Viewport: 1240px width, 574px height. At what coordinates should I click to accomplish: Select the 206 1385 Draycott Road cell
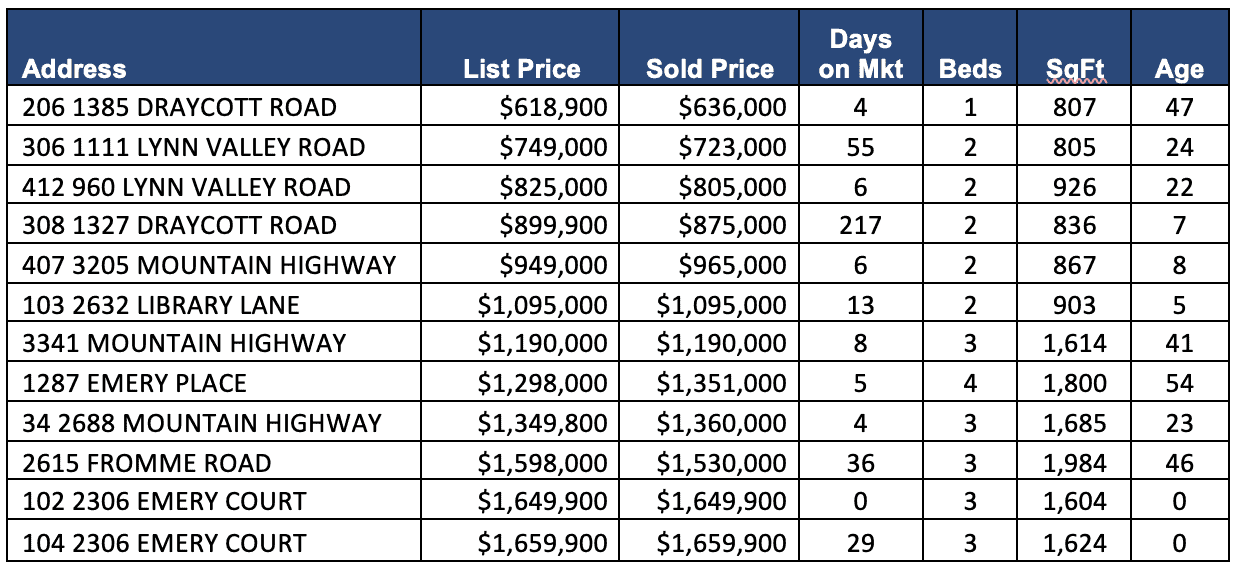tap(180, 107)
